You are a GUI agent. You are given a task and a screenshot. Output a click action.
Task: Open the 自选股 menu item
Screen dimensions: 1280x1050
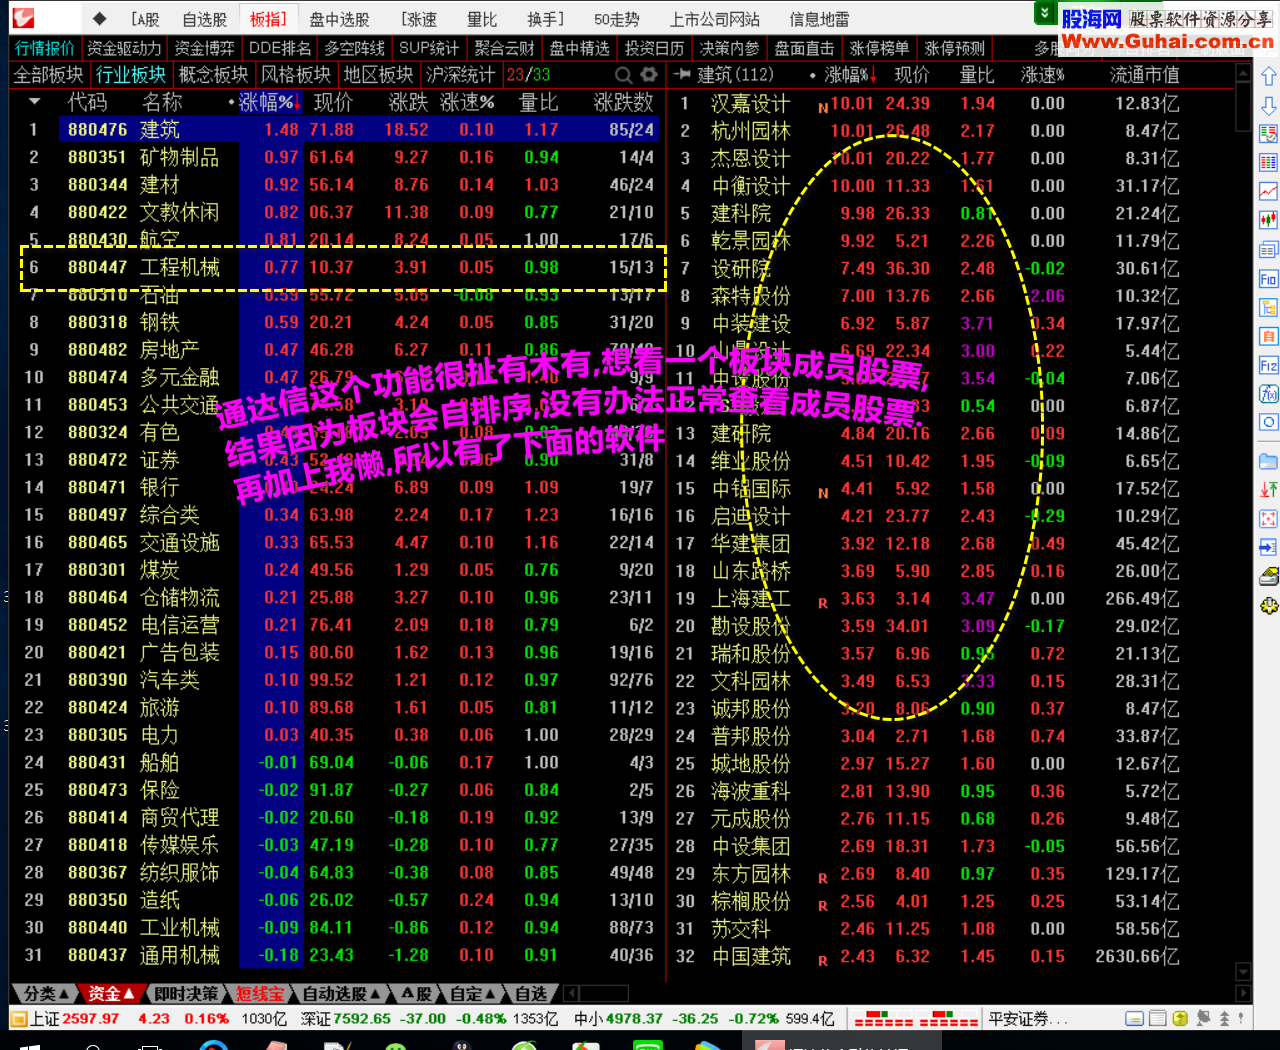pos(204,19)
